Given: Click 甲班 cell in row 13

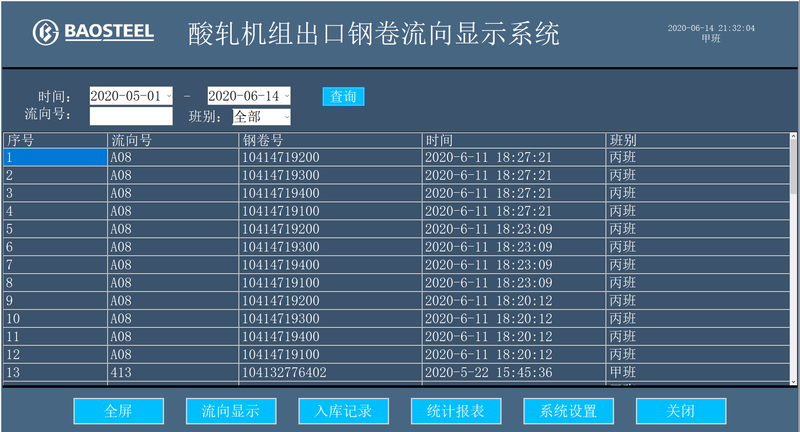Looking at the screenshot, I should [x=698, y=372].
